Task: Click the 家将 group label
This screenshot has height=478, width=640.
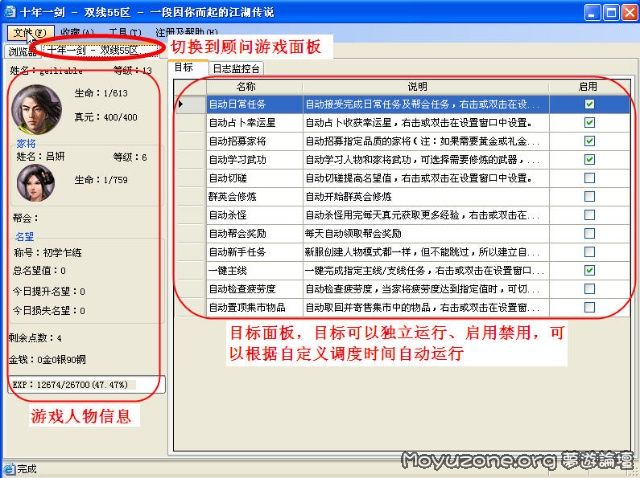Action: point(26,144)
